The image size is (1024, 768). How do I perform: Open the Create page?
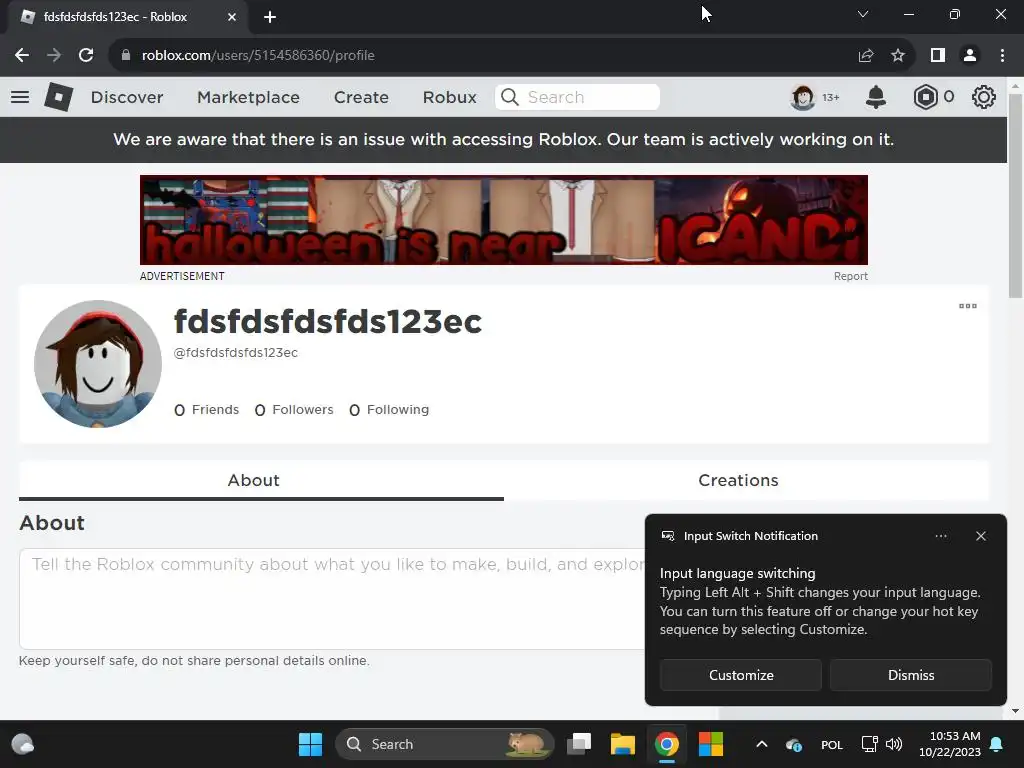tap(361, 97)
